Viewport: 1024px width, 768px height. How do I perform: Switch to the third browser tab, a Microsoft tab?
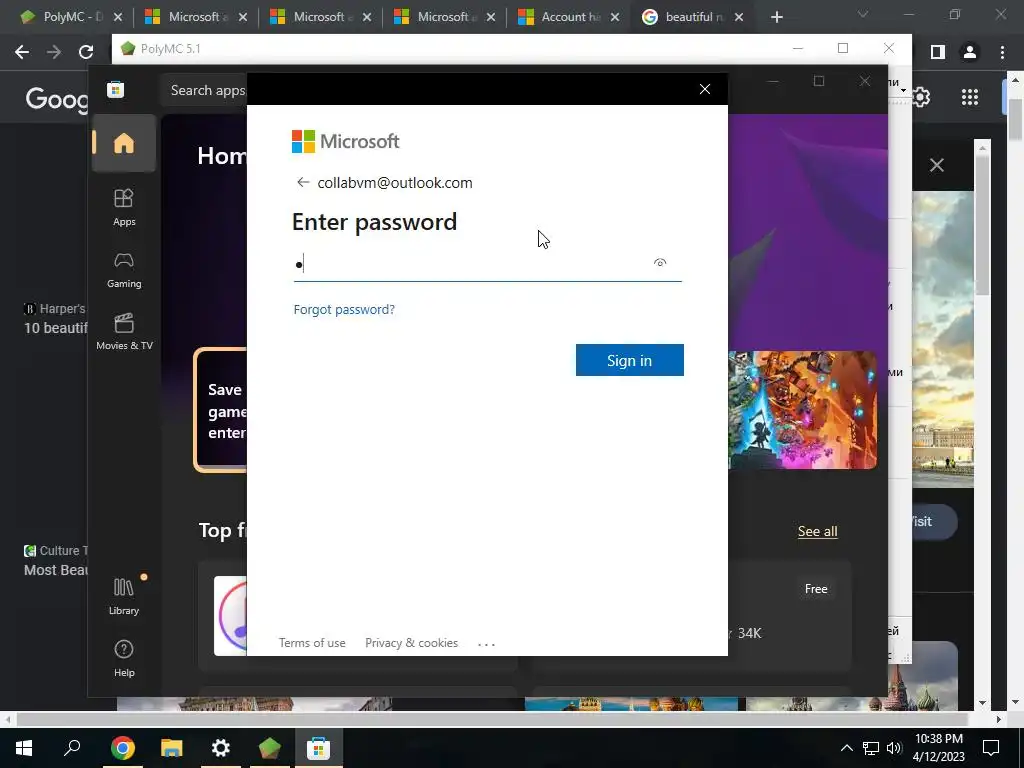319,17
